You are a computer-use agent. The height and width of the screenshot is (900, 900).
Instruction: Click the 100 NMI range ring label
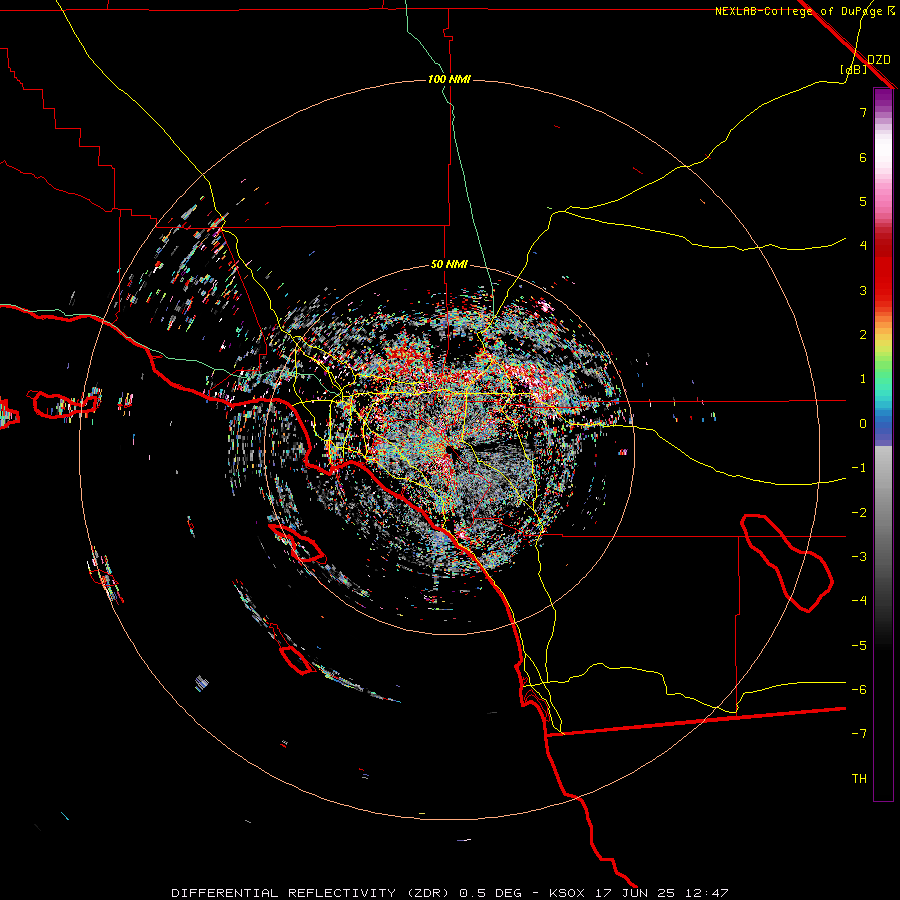[x=449, y=79]
